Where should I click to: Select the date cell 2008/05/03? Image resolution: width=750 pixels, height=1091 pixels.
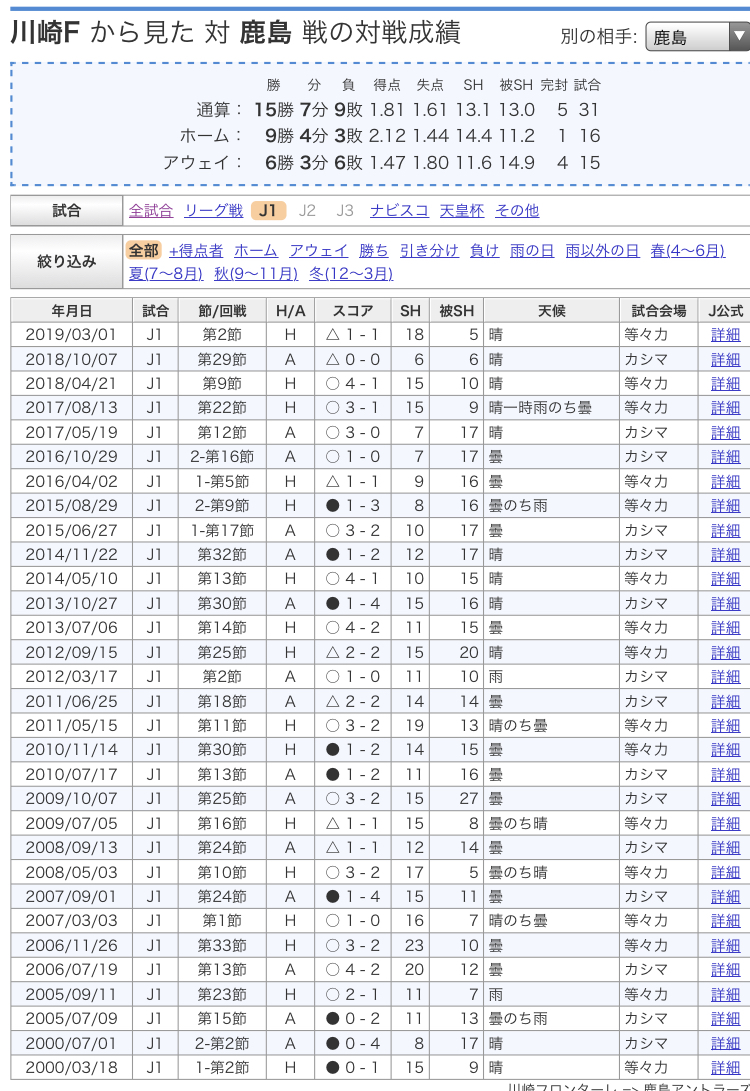pos(72,873)
